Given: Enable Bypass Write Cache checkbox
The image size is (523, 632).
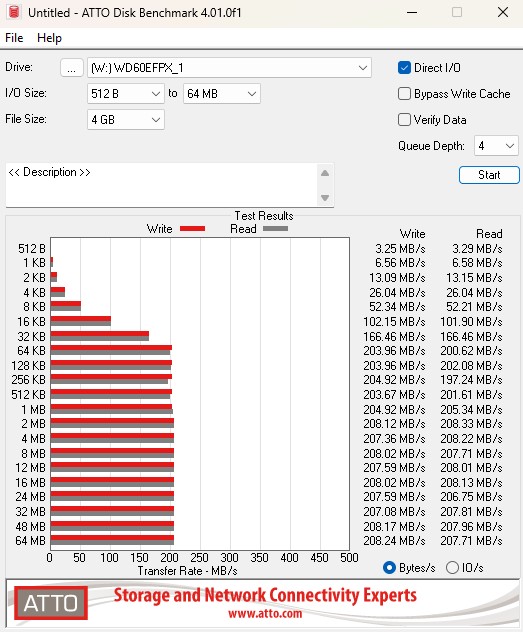Looking at the screenshot, I should tap(404, 94).
